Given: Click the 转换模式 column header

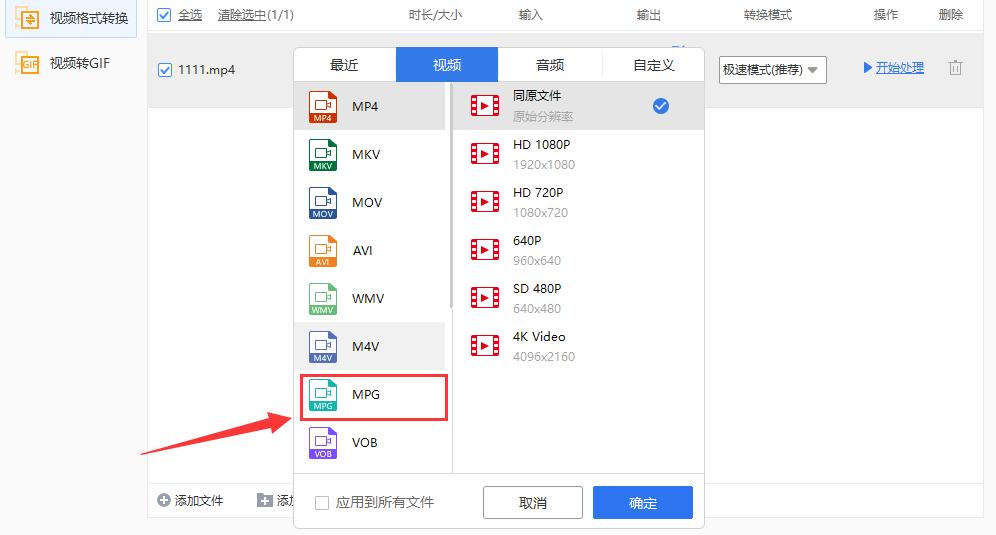Looking at the screenshot, I should [768, 15].
